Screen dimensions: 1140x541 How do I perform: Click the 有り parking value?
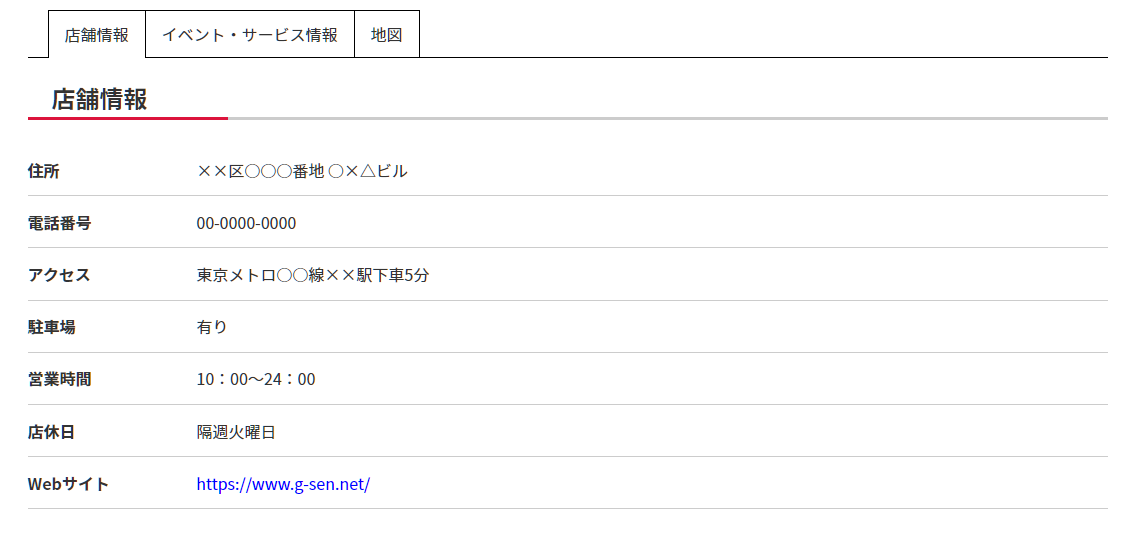click(212, 327)
